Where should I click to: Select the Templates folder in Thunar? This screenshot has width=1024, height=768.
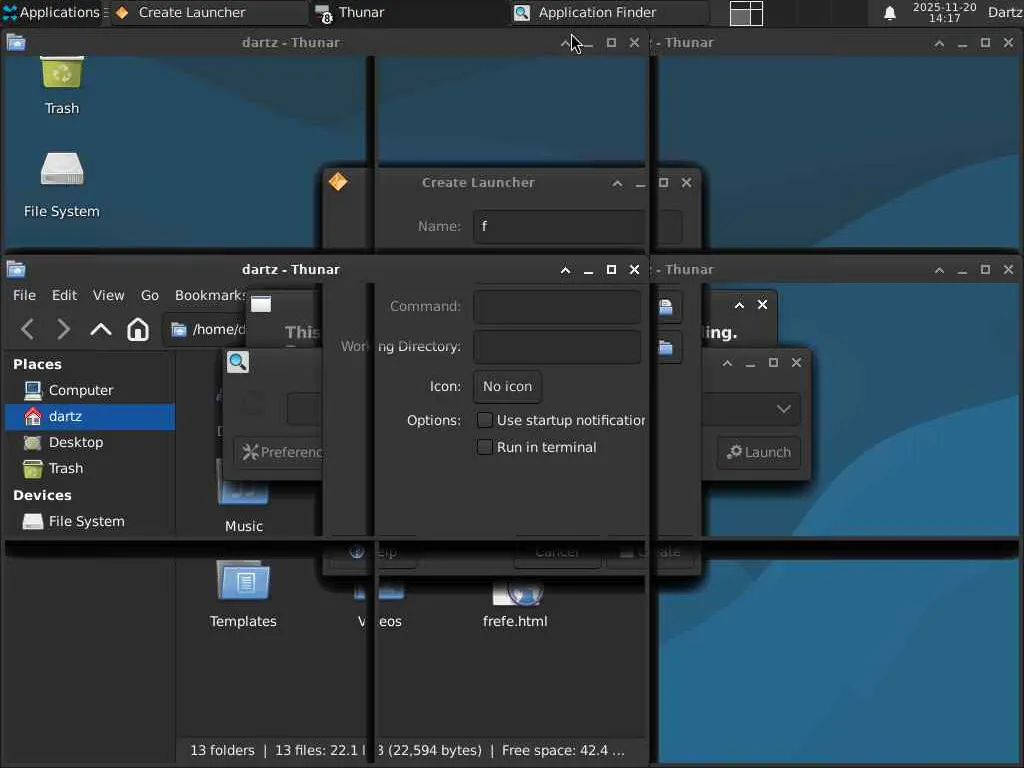tap(243, 594)
